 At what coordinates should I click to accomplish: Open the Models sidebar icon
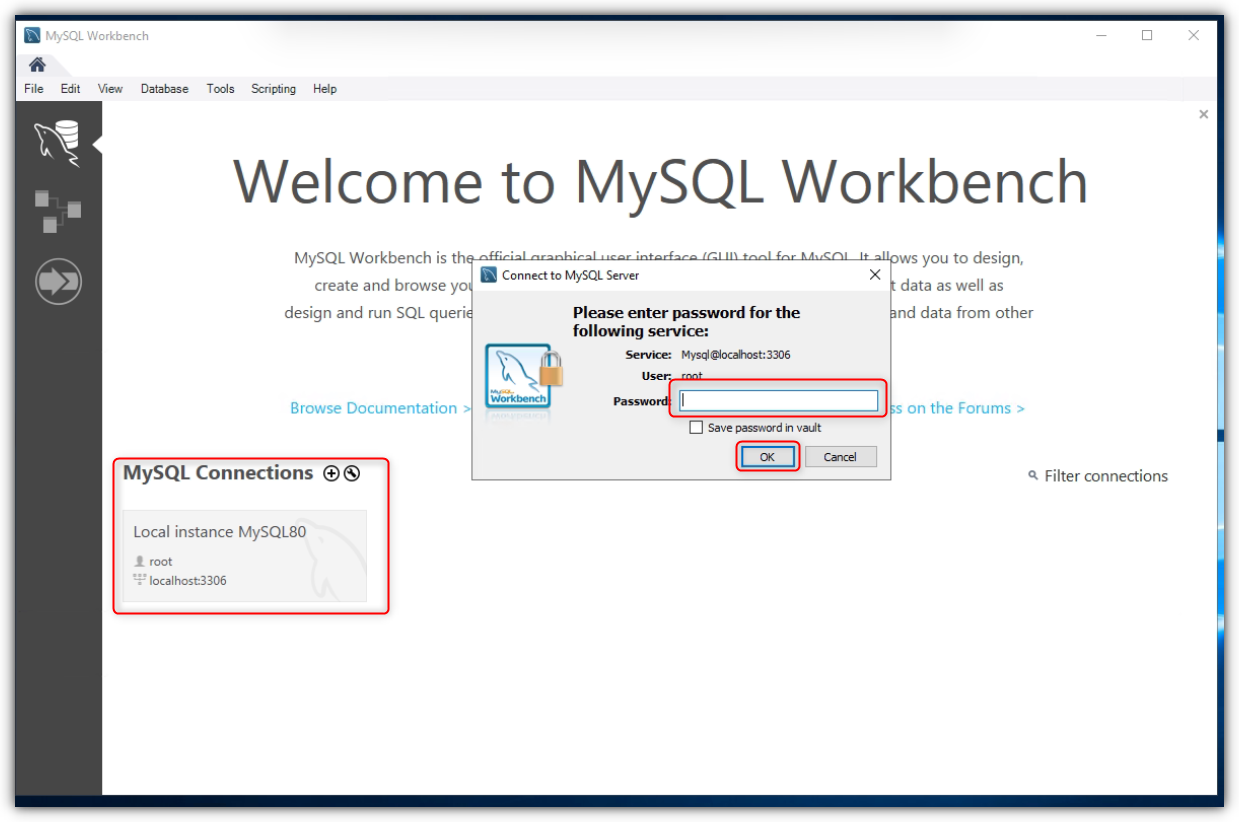[x=58, y=211]
